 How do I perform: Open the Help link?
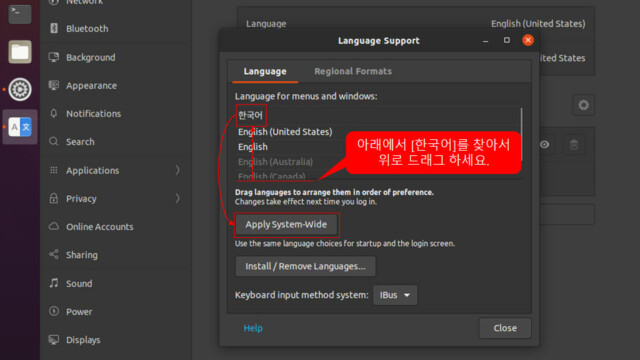pos(253,328)
